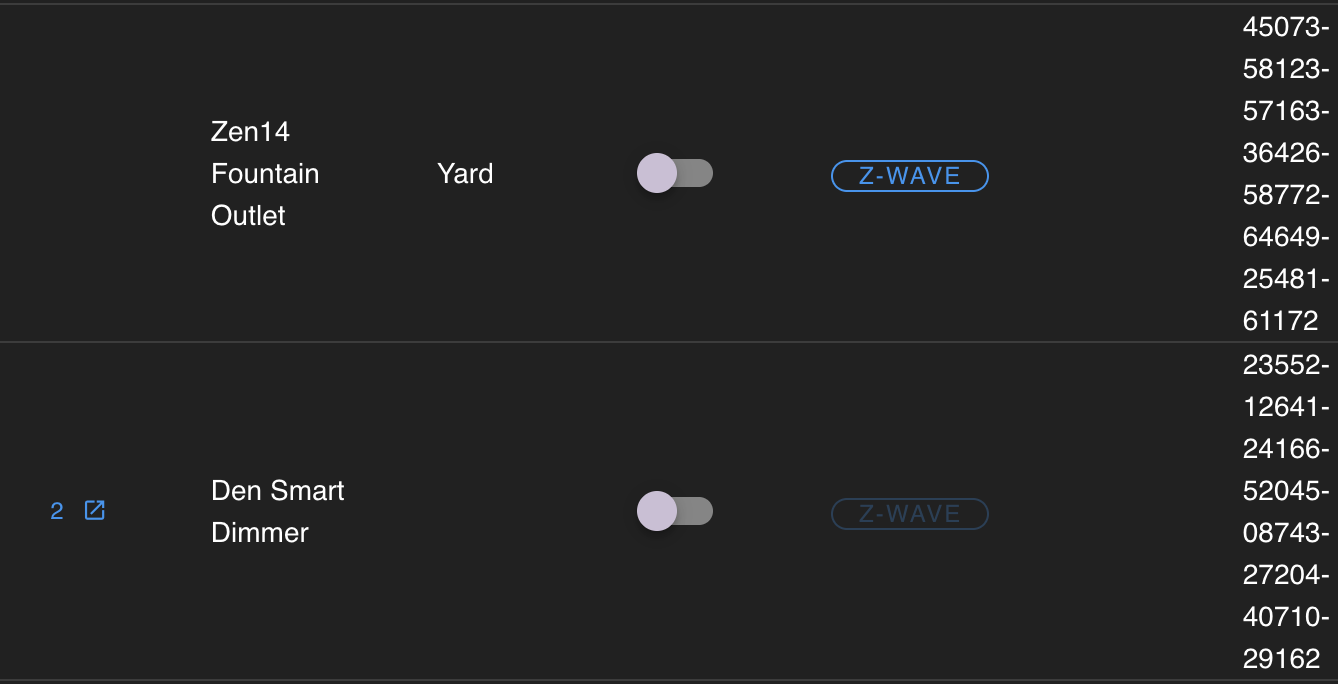Click the dimmed Z-WAVE chip for Den Smart Dimmer
Screen dimensions: 1338x684
[x=909, y=514]
